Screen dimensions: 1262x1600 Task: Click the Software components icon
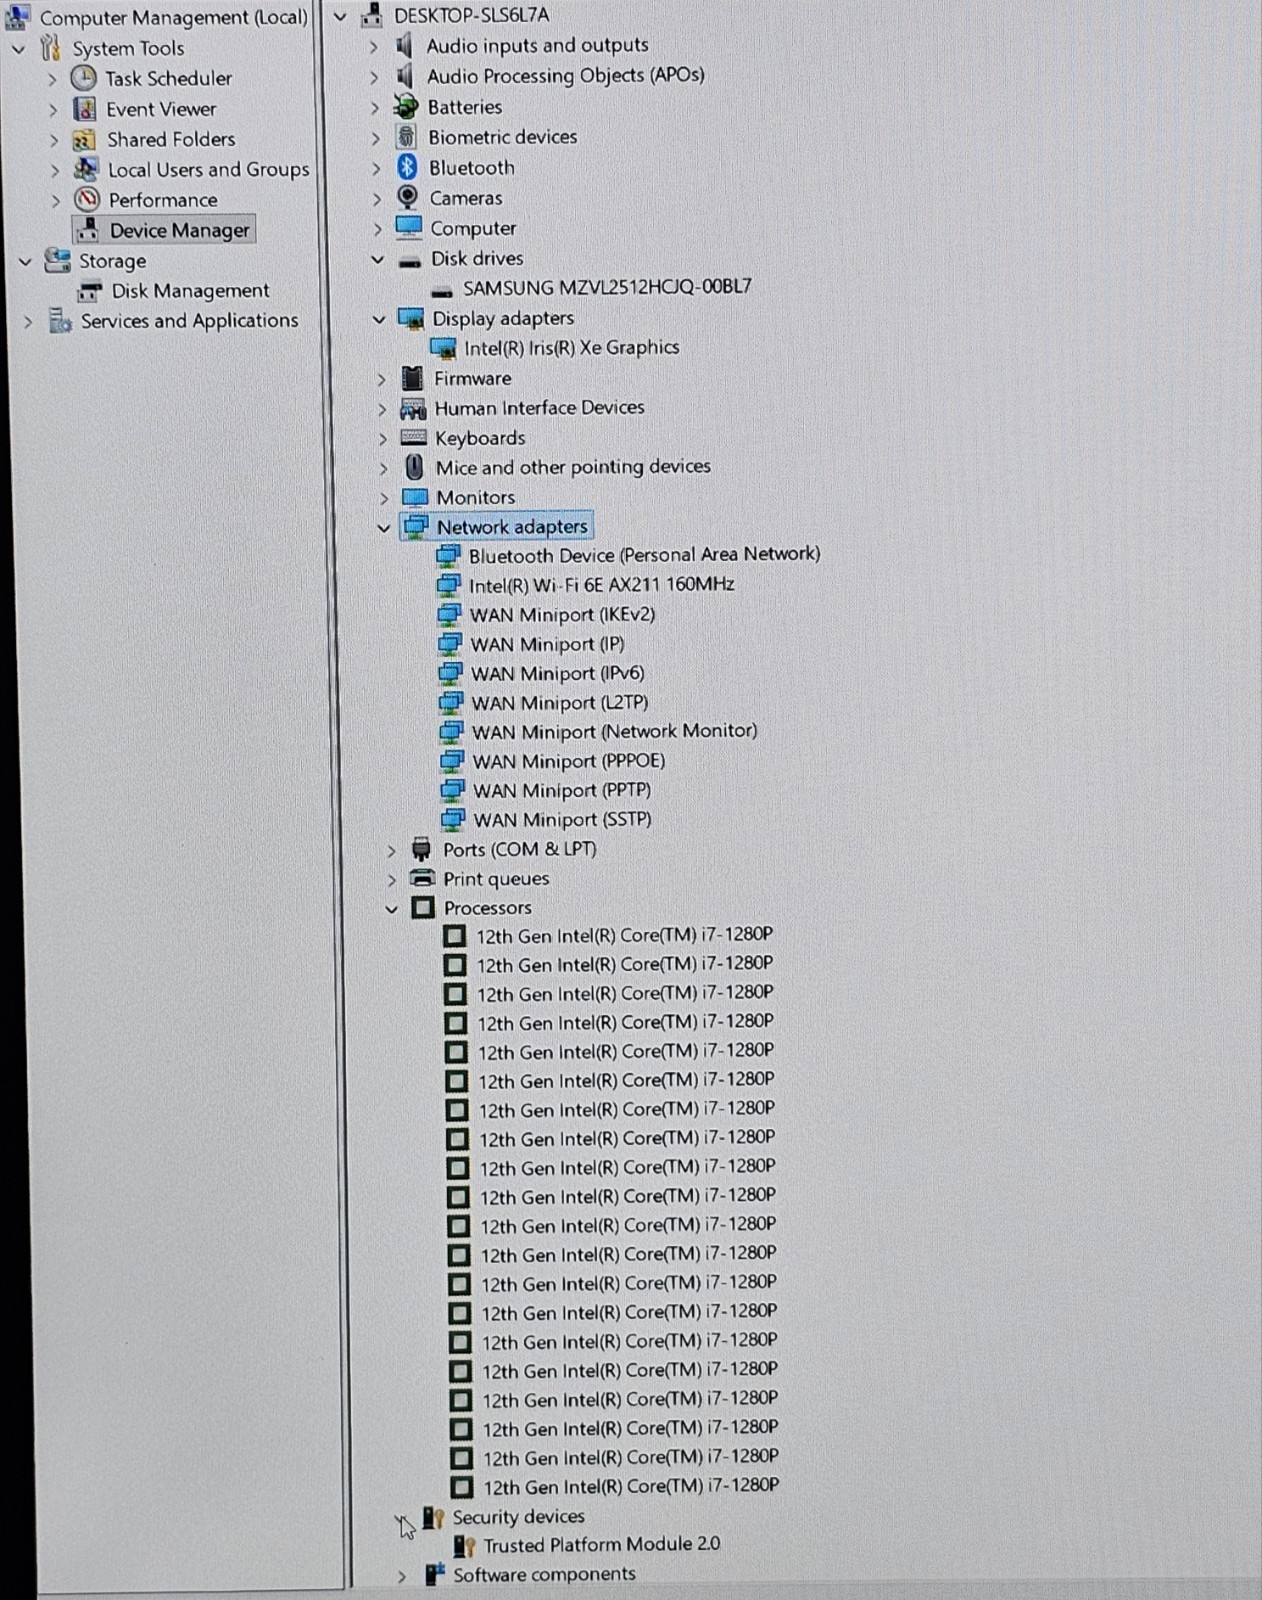[x=434, y=1574]
